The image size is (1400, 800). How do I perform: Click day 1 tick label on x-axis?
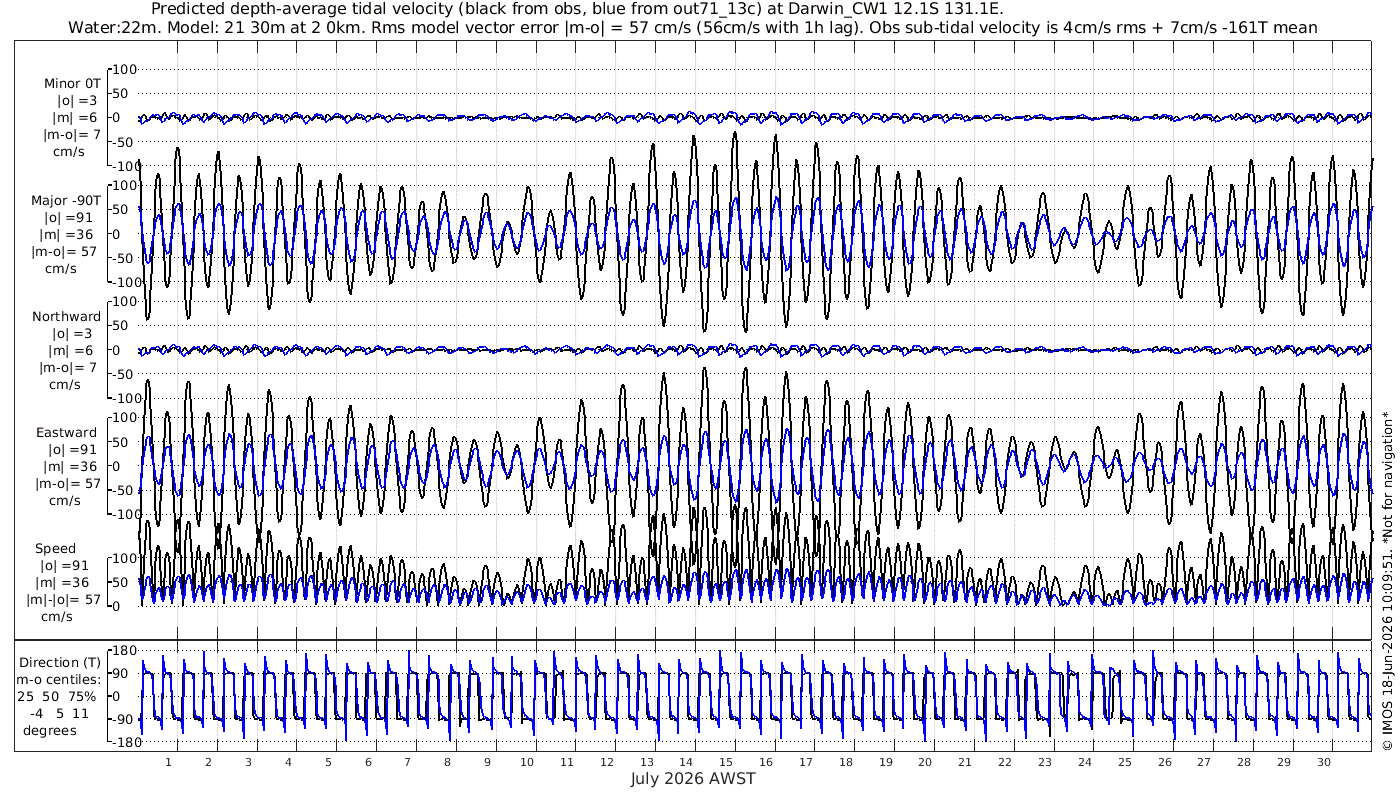(x=168, y=761)
